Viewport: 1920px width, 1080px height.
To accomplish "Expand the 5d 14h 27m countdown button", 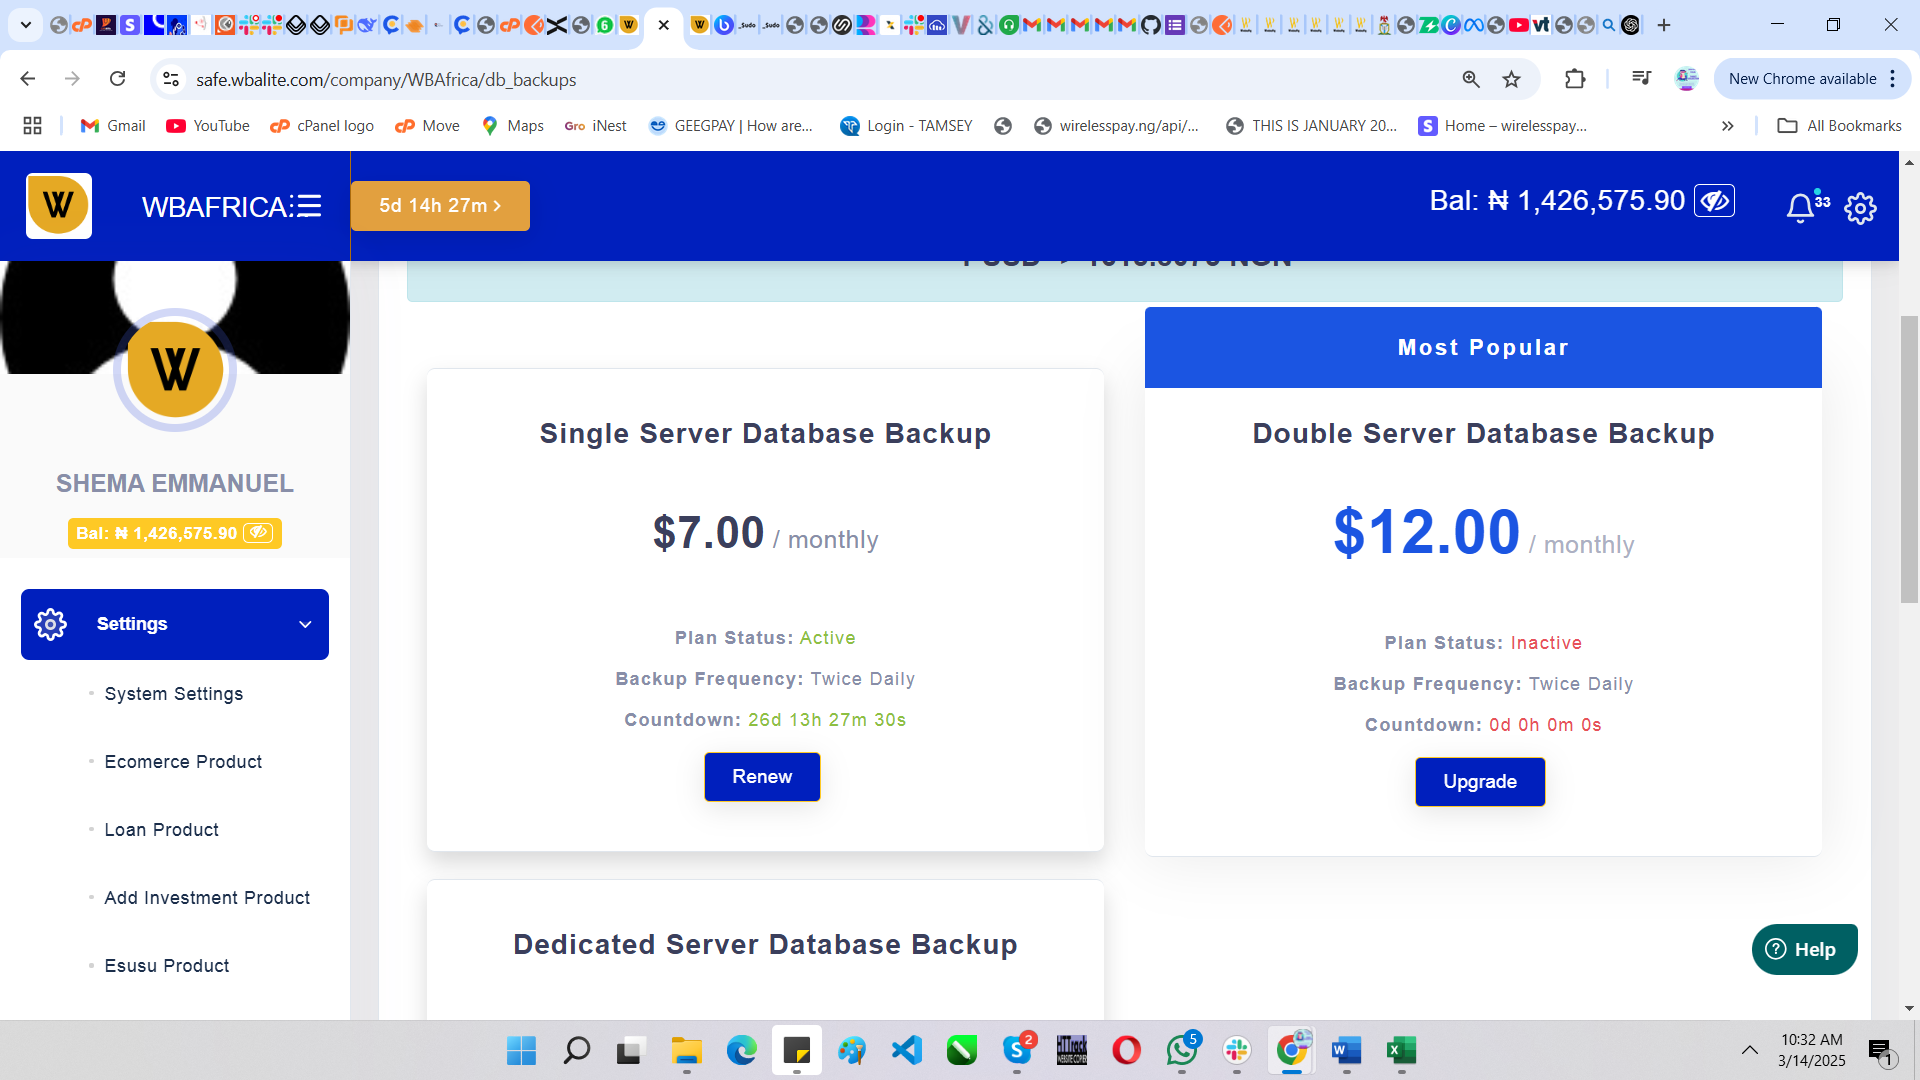I will tap(440, 206).
